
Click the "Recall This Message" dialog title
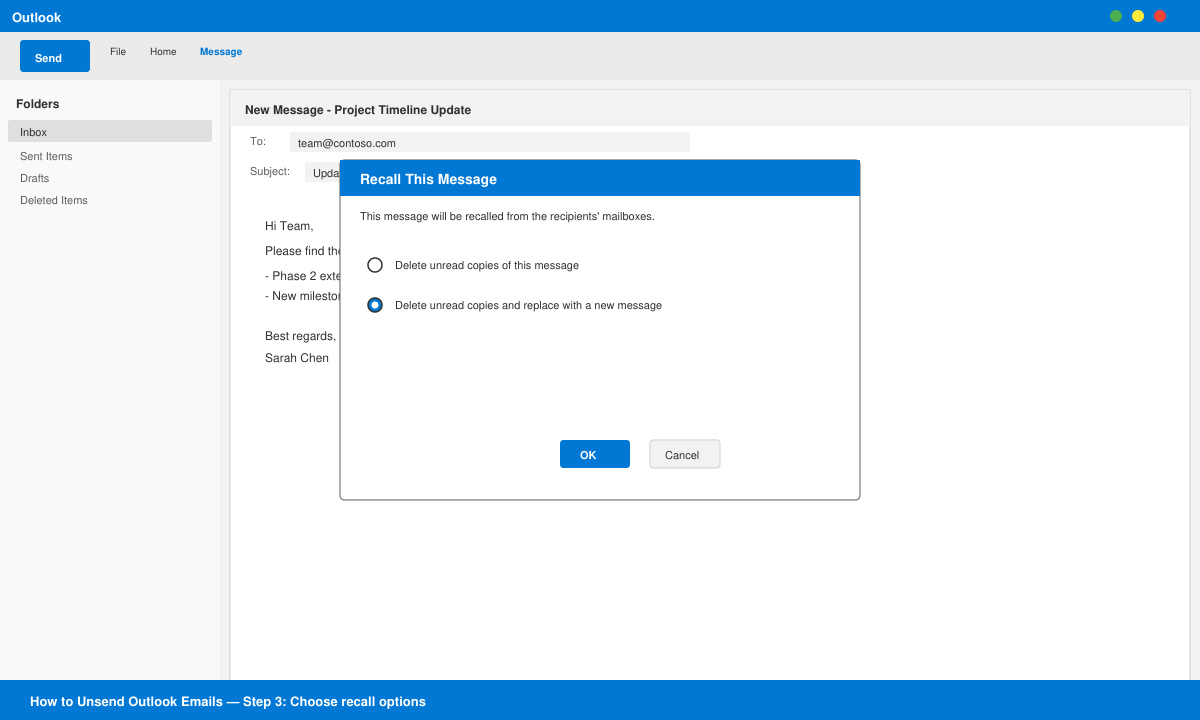pos(428,179)
